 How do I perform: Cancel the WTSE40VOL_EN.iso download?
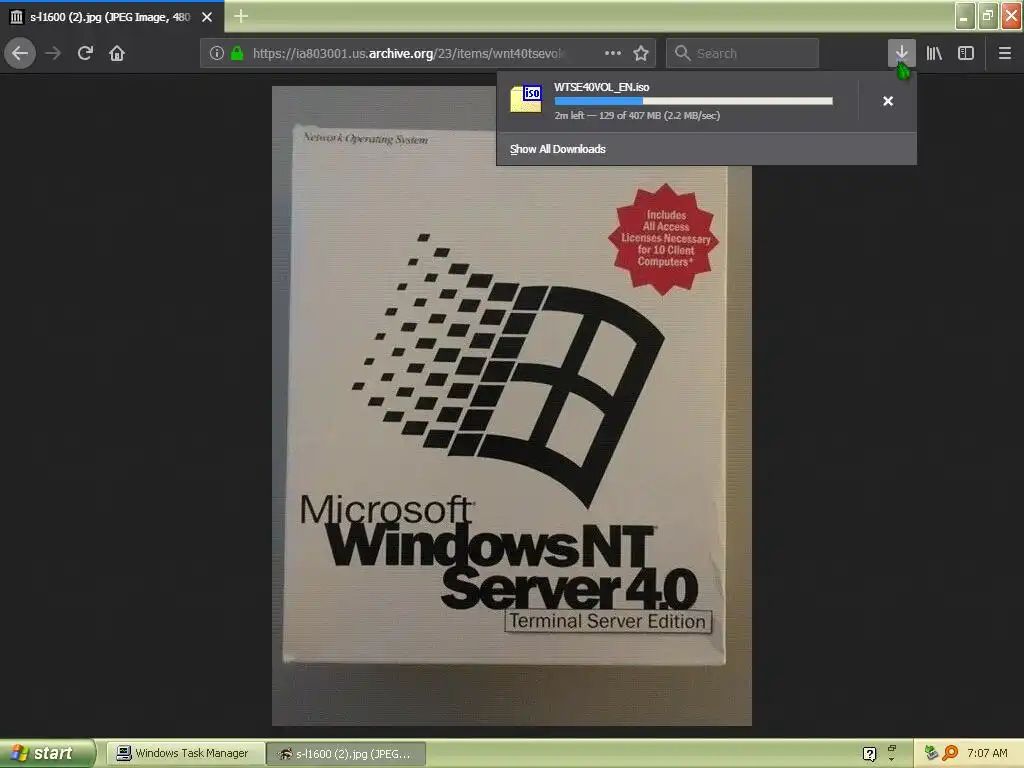[x=888, y=101]
